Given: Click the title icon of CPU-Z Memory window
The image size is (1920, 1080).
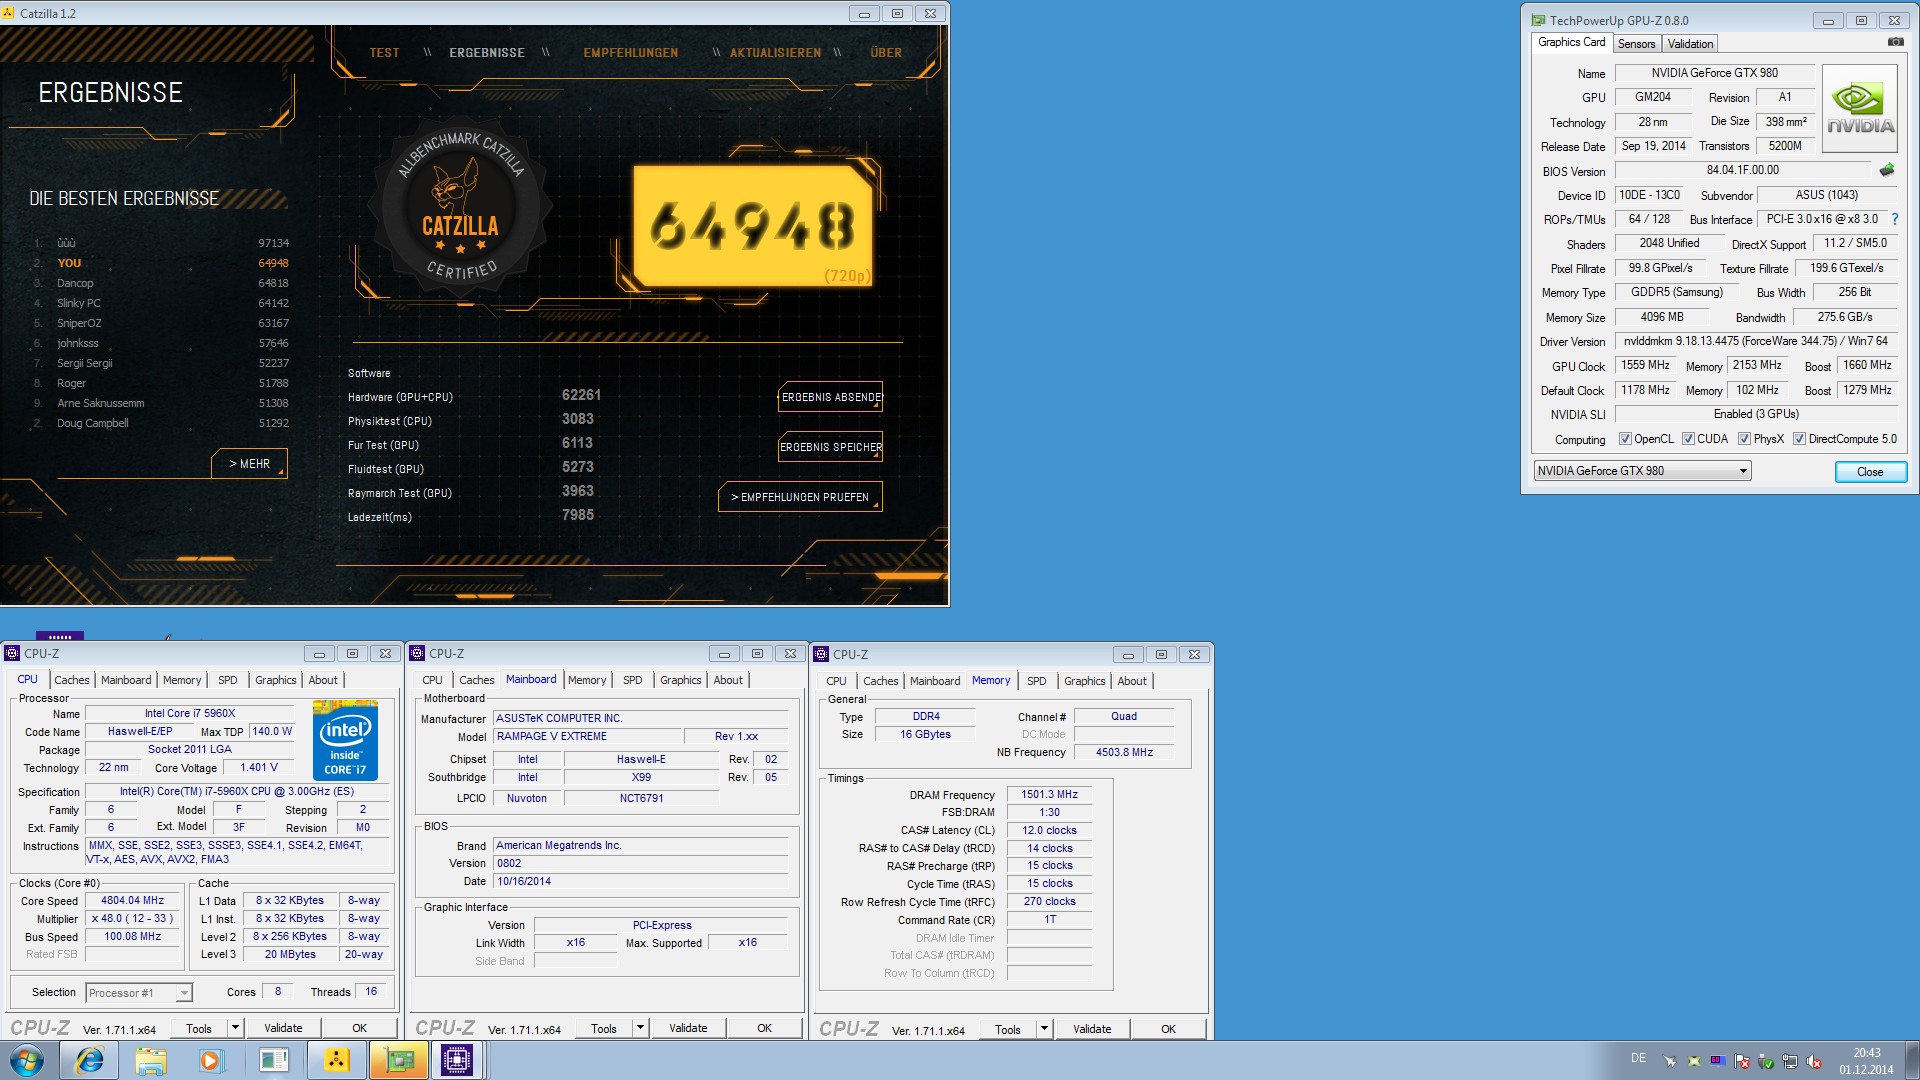Looking at the screenshot, I should tap(822, 654).
